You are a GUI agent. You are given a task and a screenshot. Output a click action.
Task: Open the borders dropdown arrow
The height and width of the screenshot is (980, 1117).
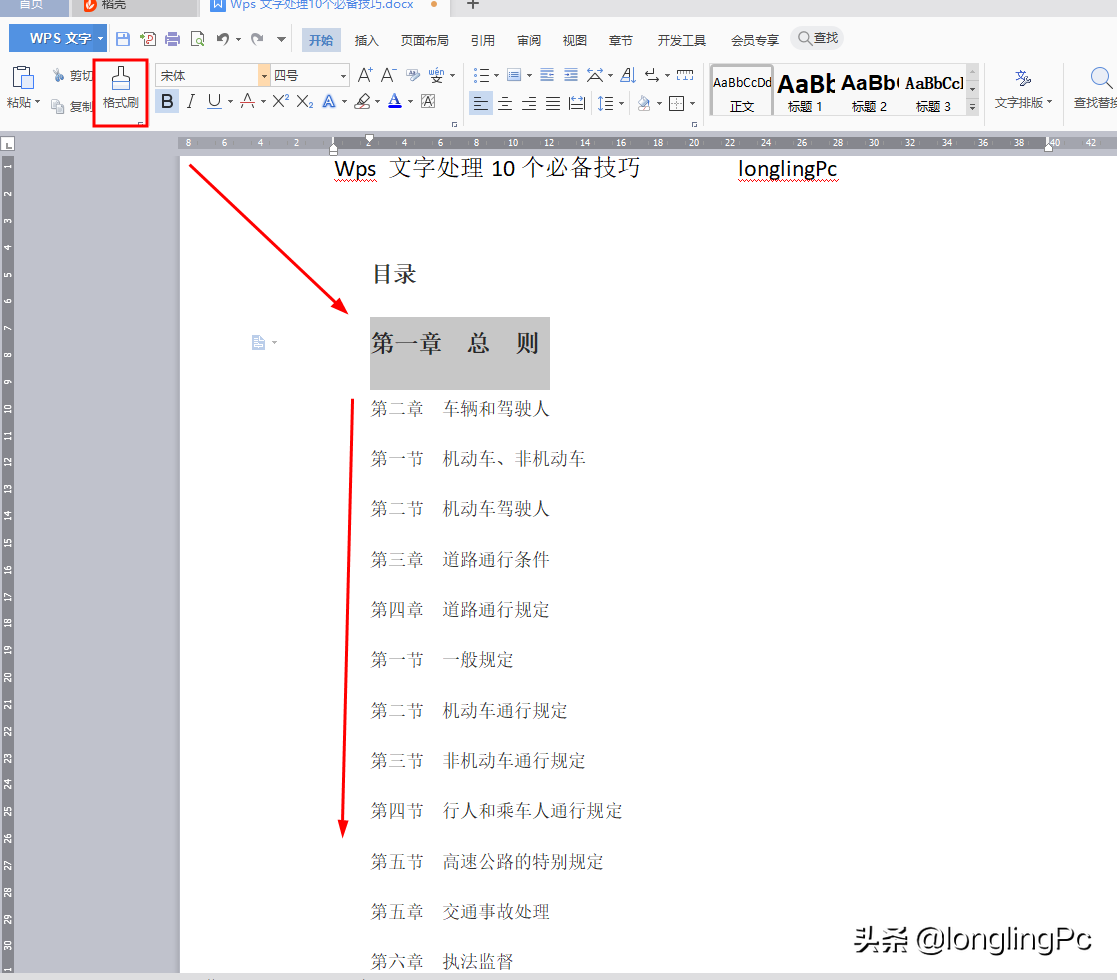point(692,104)
